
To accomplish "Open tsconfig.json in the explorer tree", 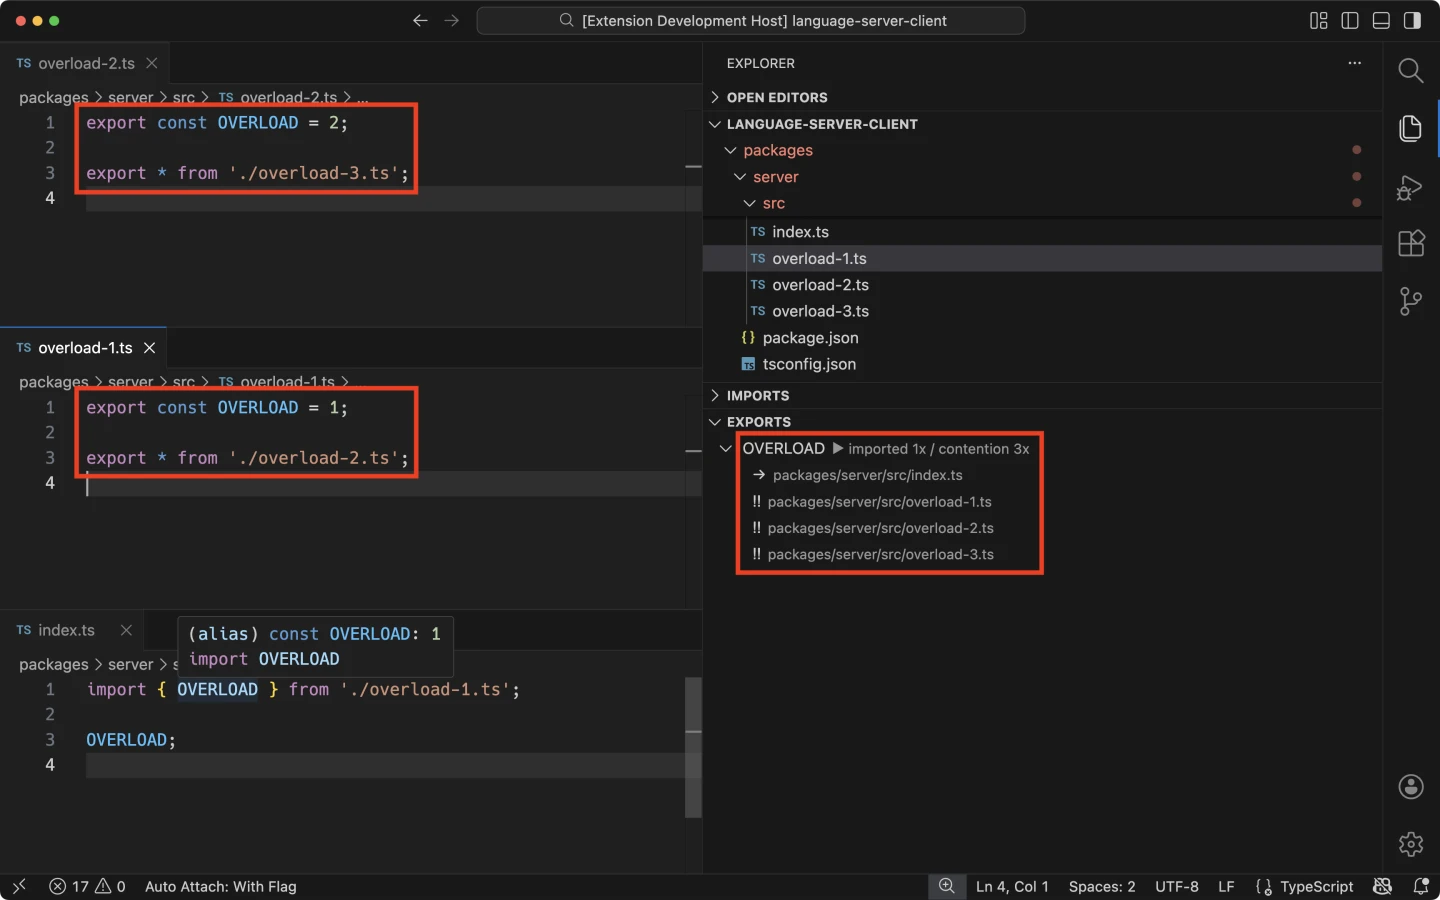I will coord(808,364).
